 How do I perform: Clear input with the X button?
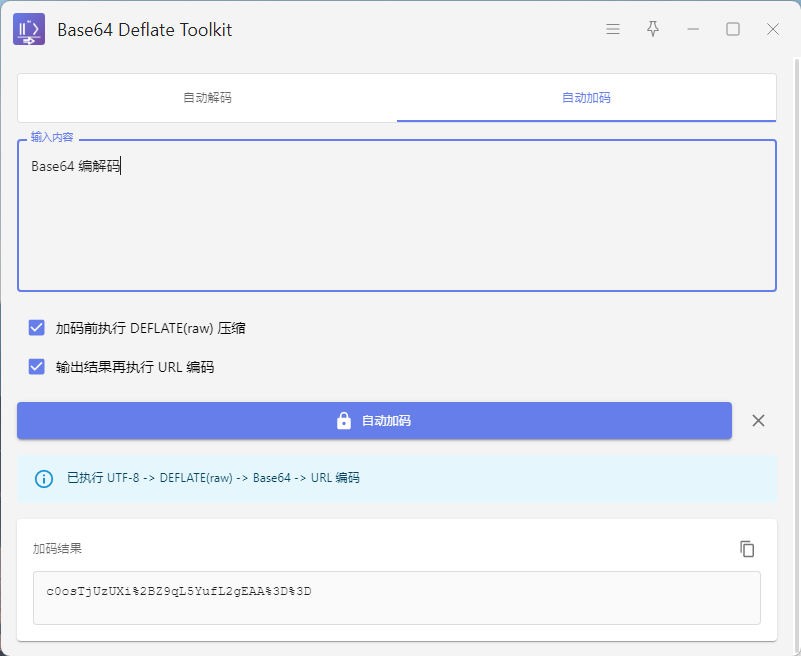[x=758, y=421]
